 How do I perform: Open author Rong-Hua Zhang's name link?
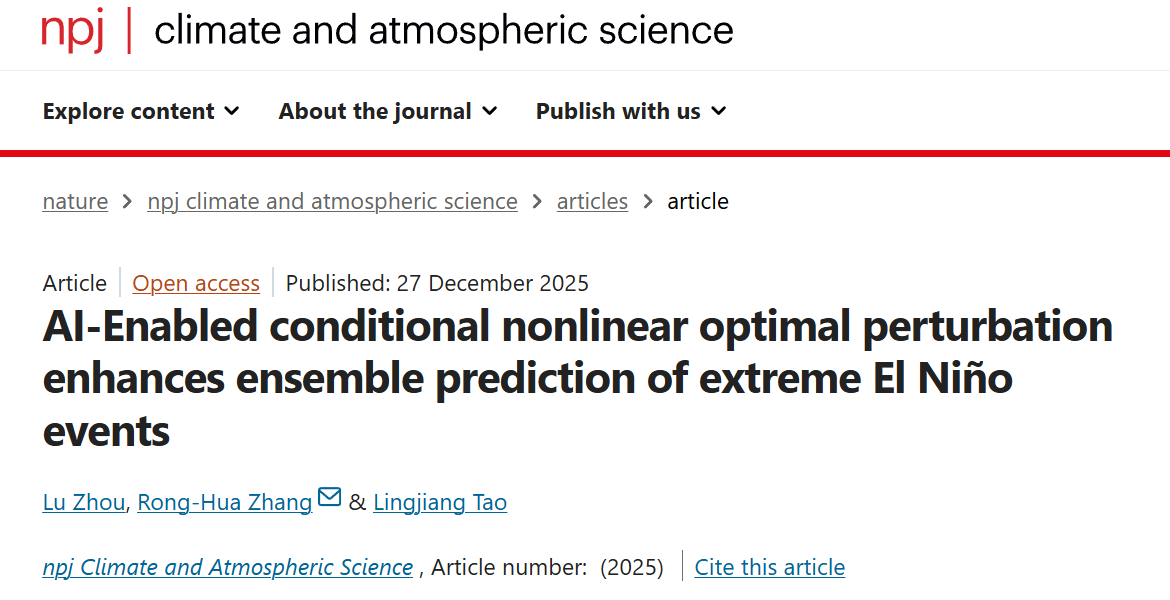point(225,502)
